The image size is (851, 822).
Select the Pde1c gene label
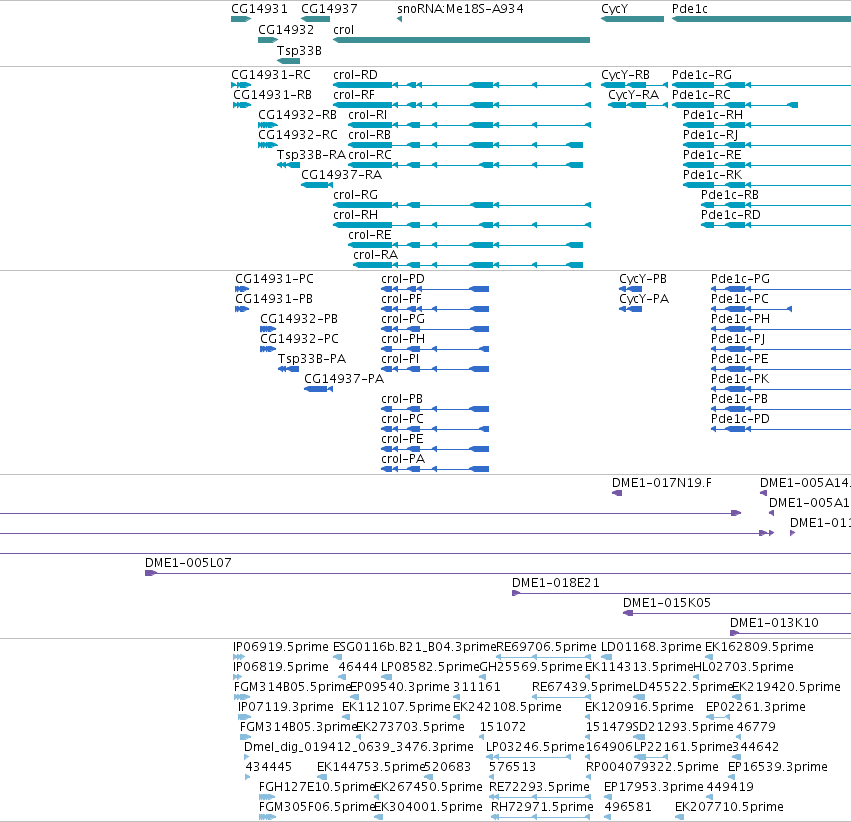(689, 9)
